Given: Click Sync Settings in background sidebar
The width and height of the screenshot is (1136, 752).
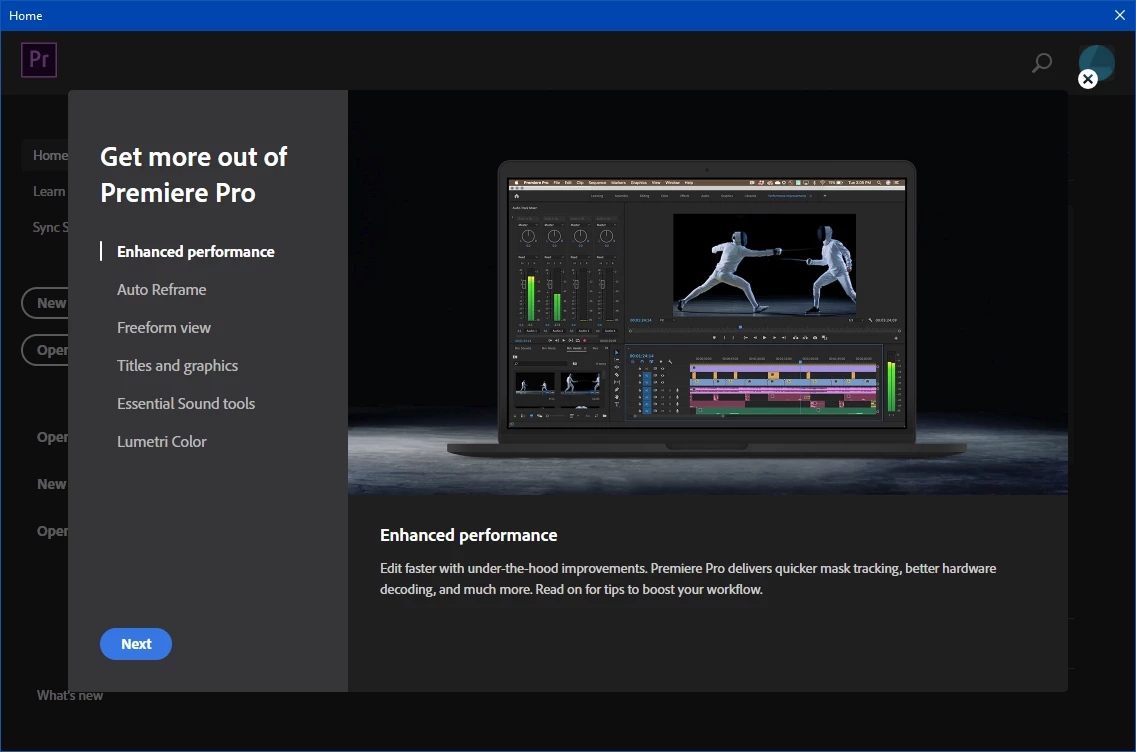Looking at the screenshot, I should (x=50, y=227).
